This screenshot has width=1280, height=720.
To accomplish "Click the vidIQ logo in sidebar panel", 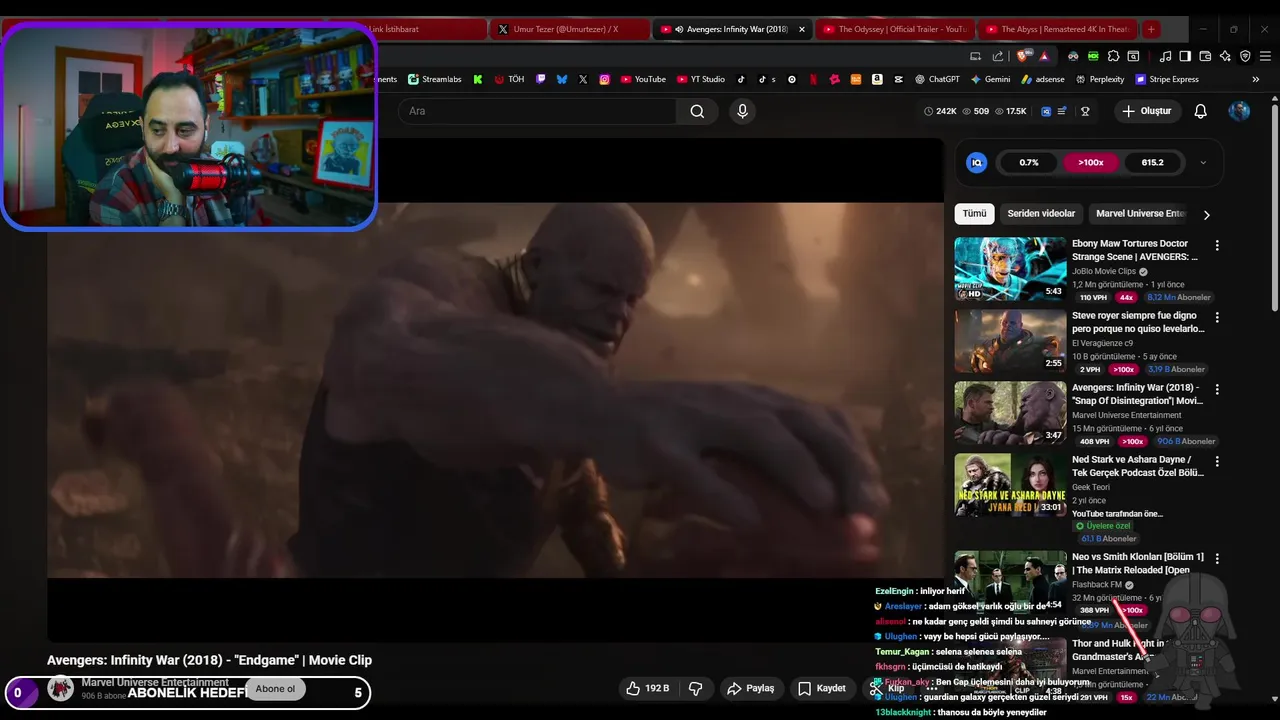I will (x=977, y=162).
